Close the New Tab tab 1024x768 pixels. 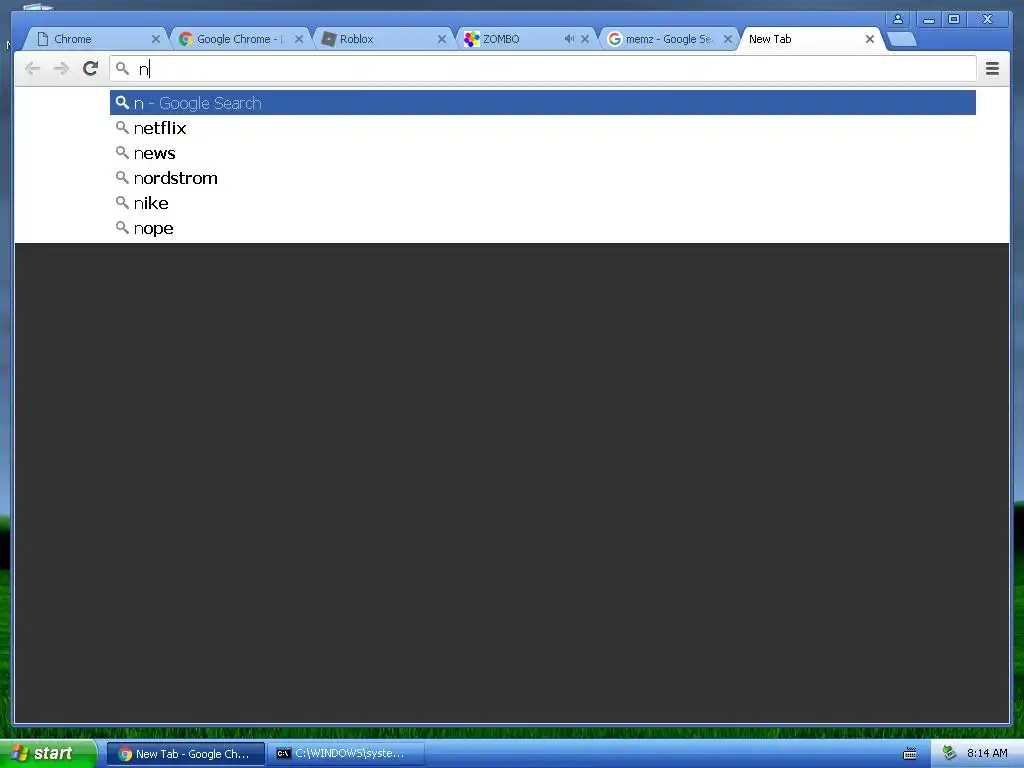pyautogui.click(x=870, y=39)
